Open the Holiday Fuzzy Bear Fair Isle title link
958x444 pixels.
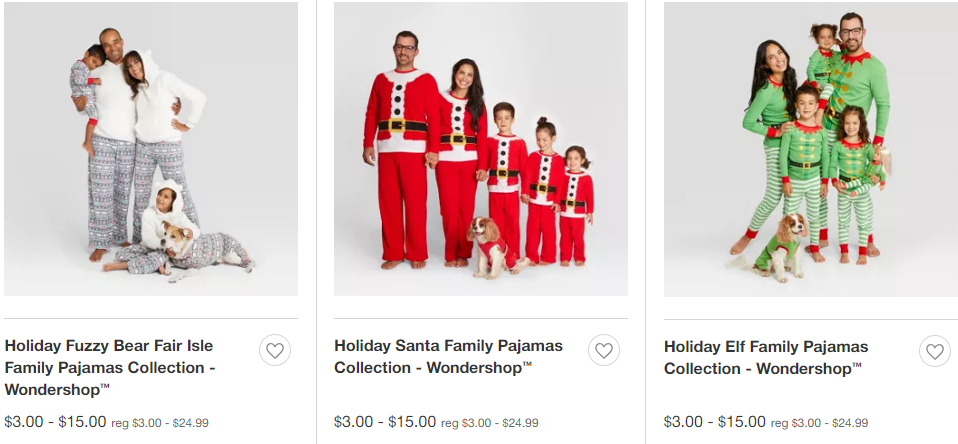pyautogui.click(x=109, y=367)
